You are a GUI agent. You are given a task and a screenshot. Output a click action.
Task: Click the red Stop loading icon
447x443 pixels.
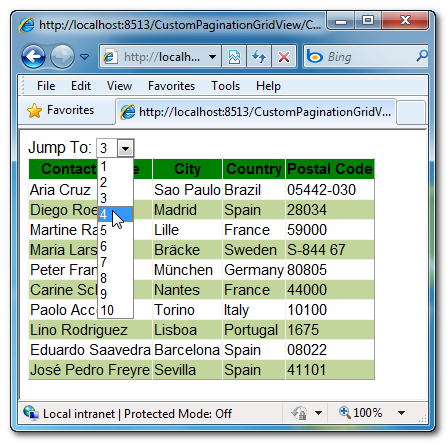[x=284, y=57]
